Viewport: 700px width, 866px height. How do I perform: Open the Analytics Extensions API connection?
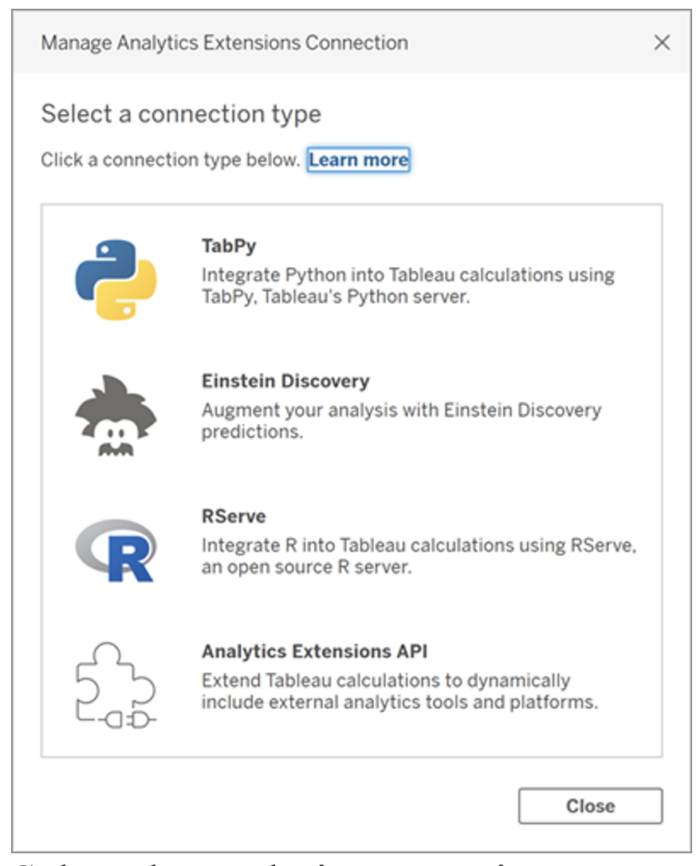coord(350,680)
